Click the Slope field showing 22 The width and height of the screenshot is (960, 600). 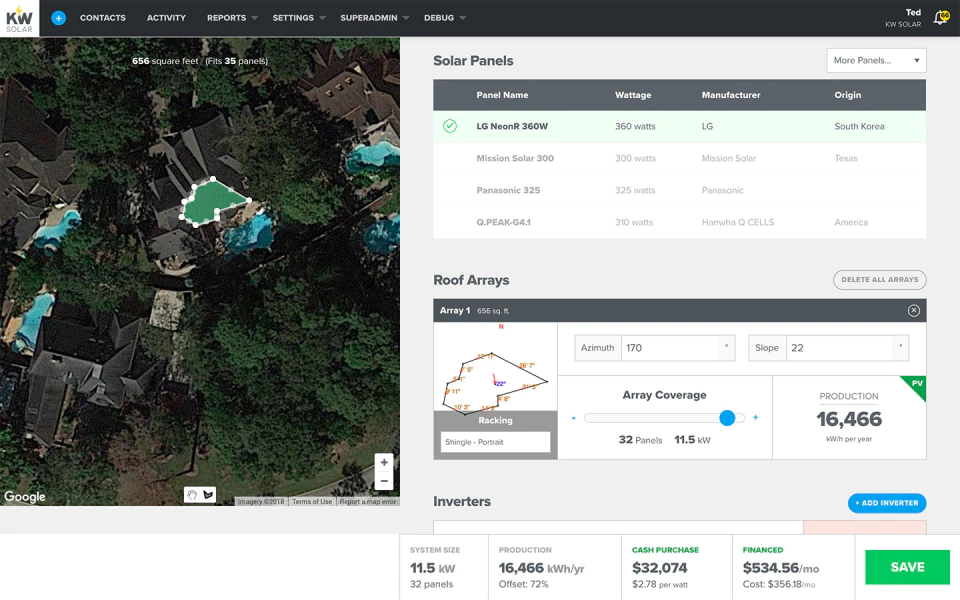pyautogui.click(x=840, y=348)
